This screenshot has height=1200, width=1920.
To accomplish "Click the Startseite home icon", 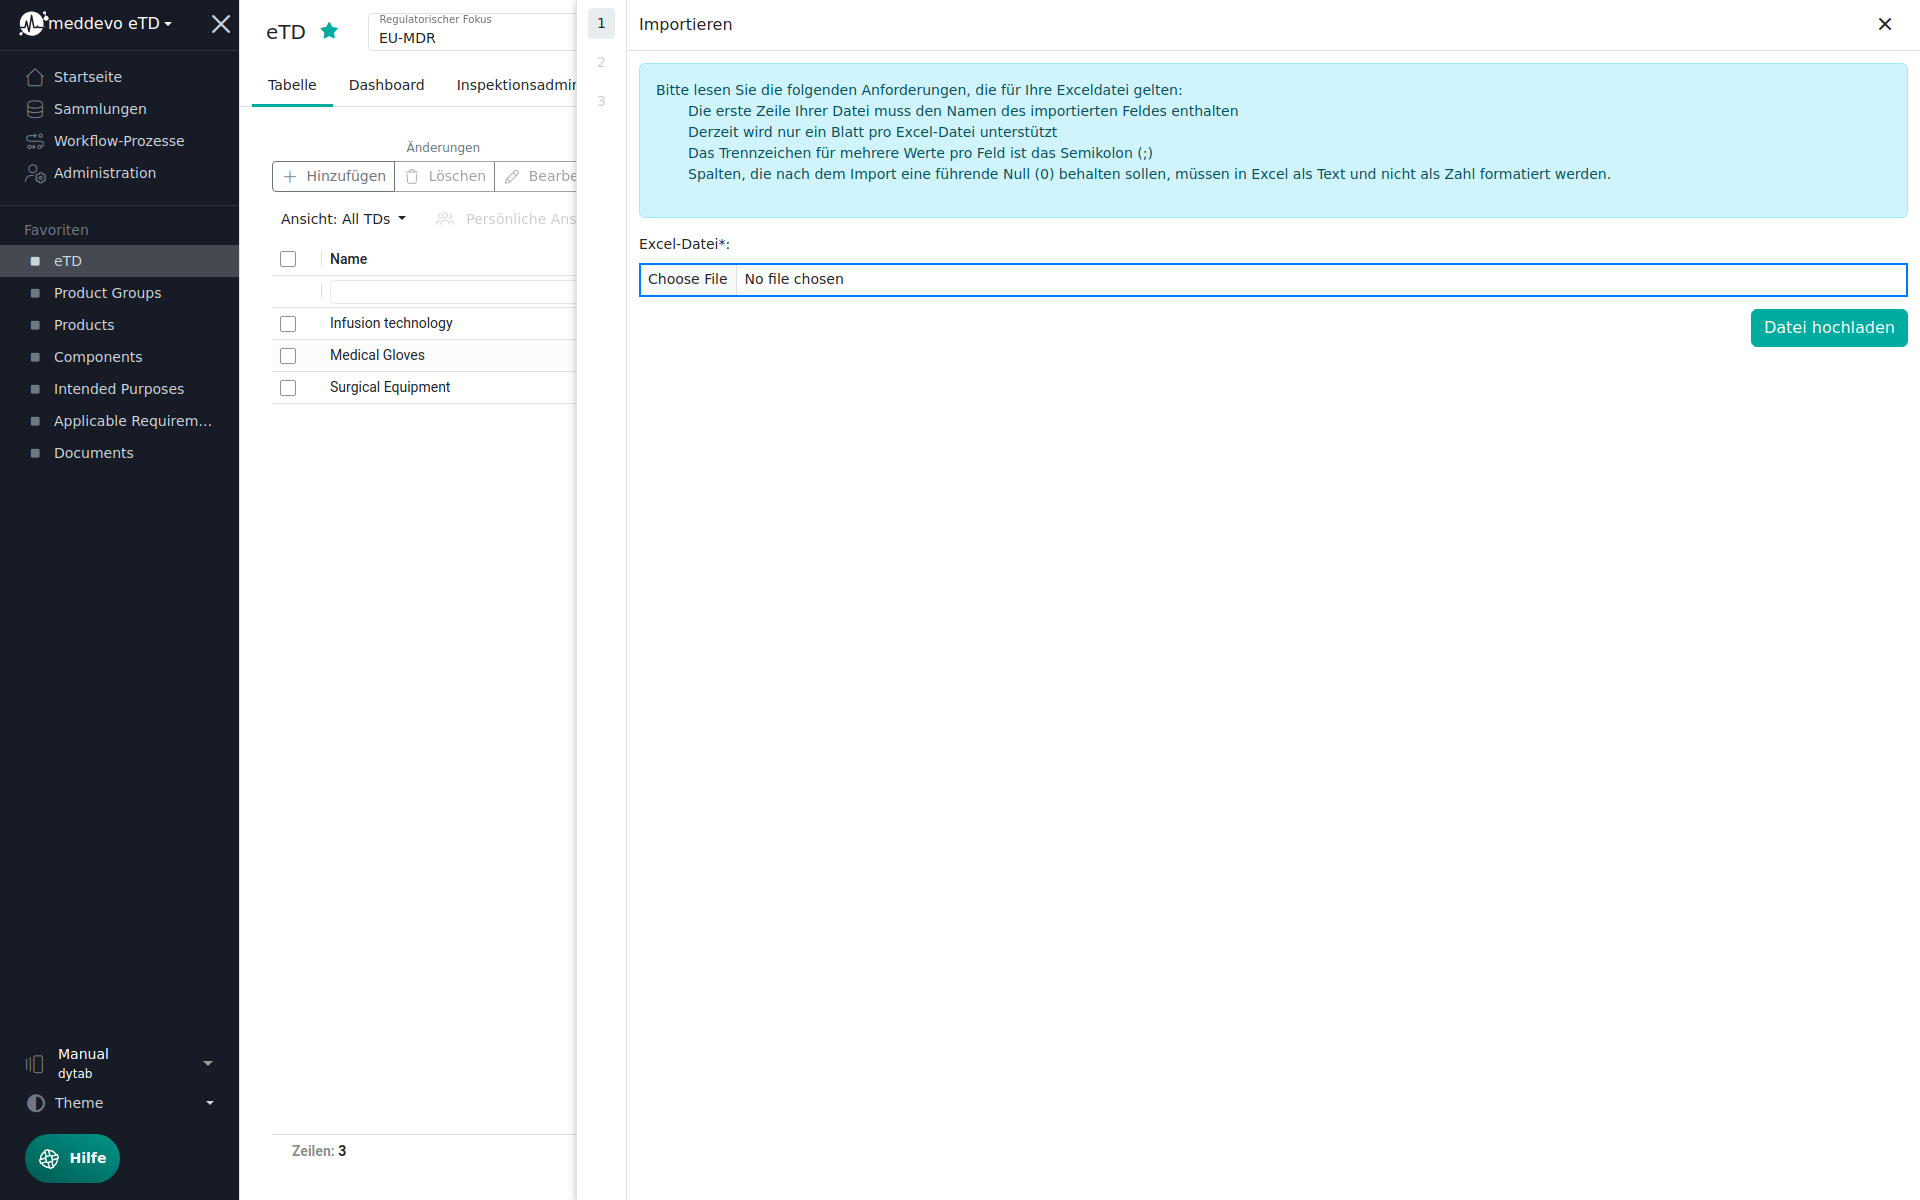I will (x=35, y=77).
